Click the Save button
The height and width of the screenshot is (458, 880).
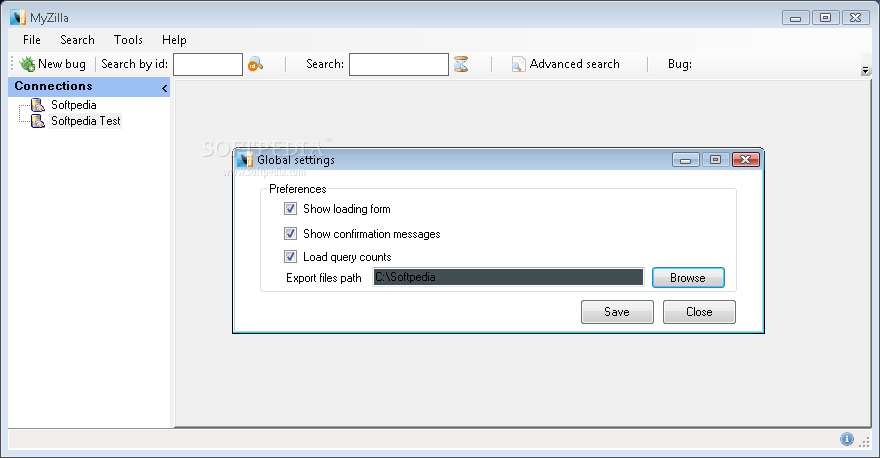tap(617, 312)
